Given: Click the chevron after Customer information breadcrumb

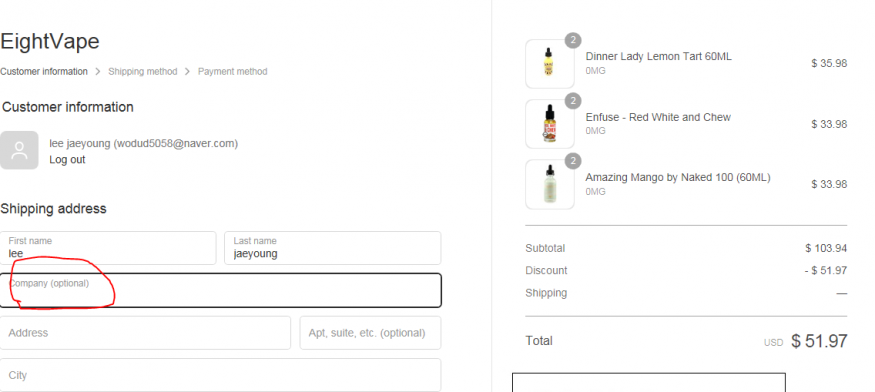Looking at the screenshot, I should (98, 71).
